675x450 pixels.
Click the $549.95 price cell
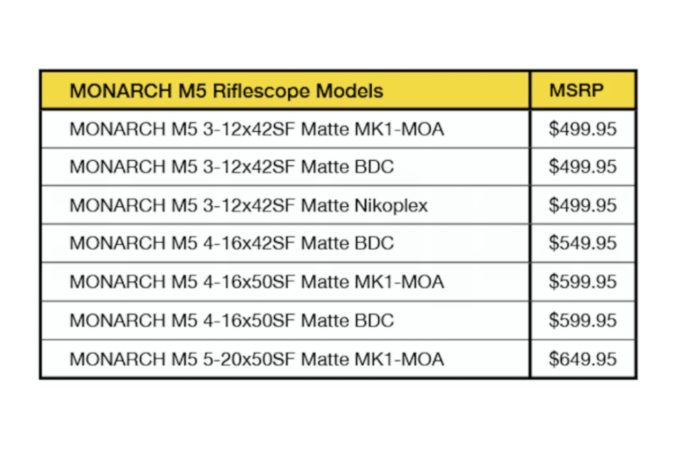[x=582, y=243]
